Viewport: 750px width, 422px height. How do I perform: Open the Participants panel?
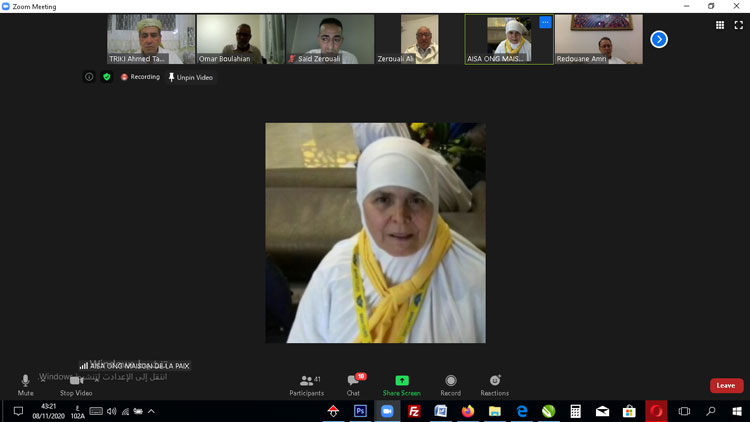(x=306, y=382)
